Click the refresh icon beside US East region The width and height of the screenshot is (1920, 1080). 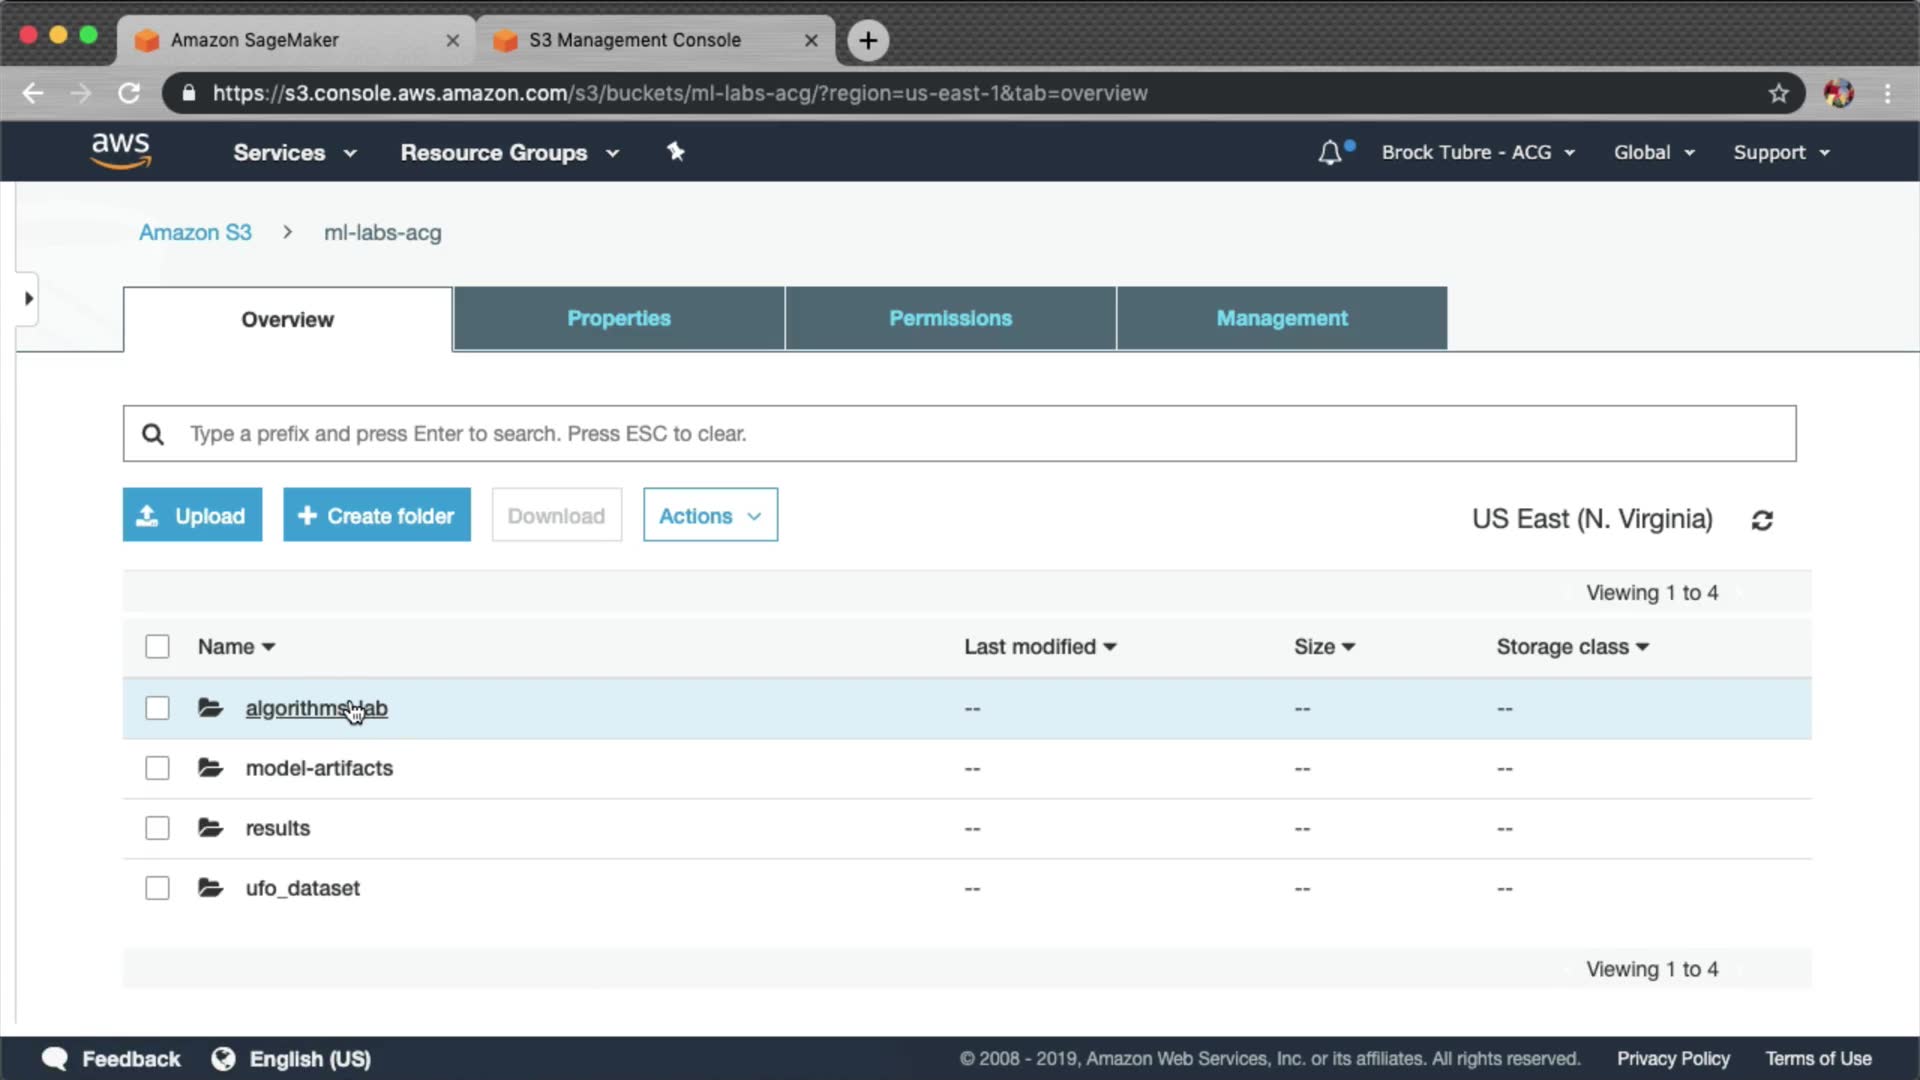(1762, 520)
